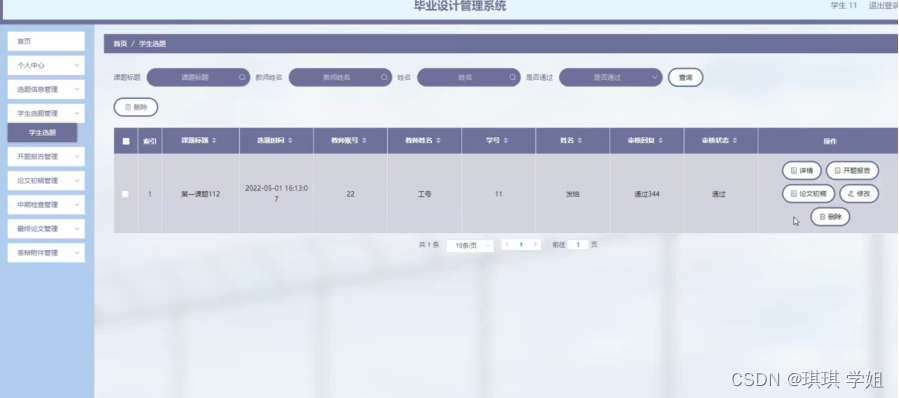Screen dimensions: 899x398
Task: Sort the table by 审核状态
Action: pos(735,141)
